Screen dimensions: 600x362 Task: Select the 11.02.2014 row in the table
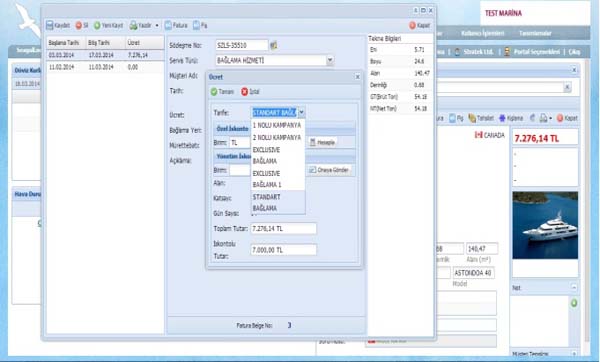(105, 67)
